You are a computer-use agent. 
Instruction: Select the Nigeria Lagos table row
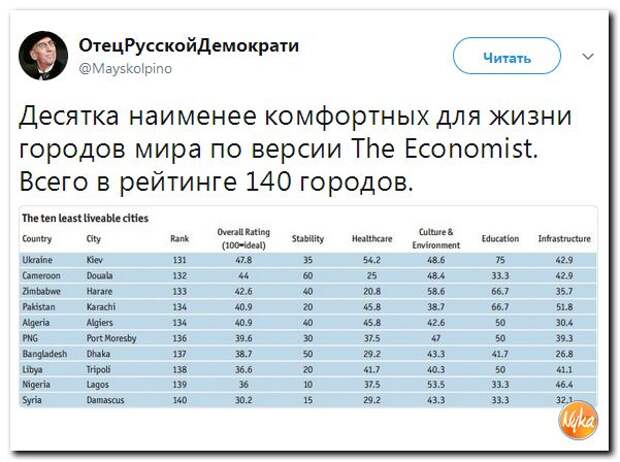(308, 384)
